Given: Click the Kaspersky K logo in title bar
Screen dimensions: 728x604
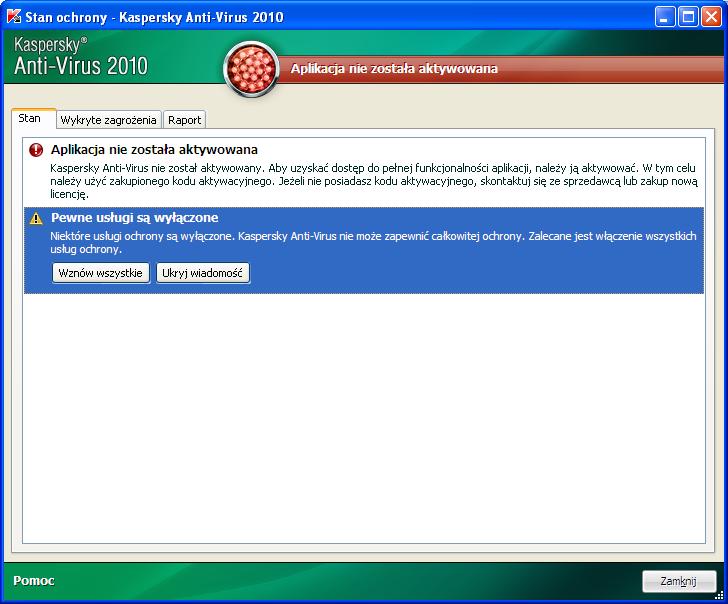Looking at the screenshot, I should (14, 17).
